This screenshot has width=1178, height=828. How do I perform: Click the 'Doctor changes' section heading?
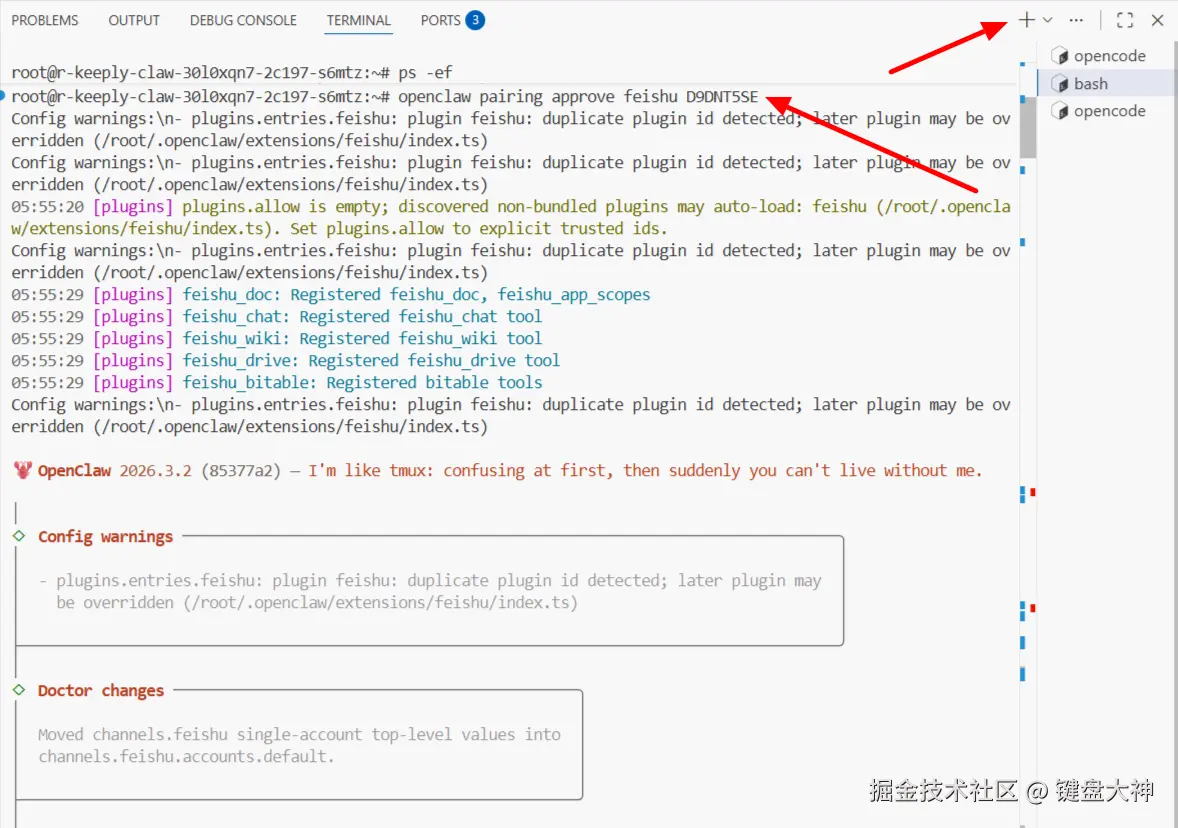click(101, 691)
